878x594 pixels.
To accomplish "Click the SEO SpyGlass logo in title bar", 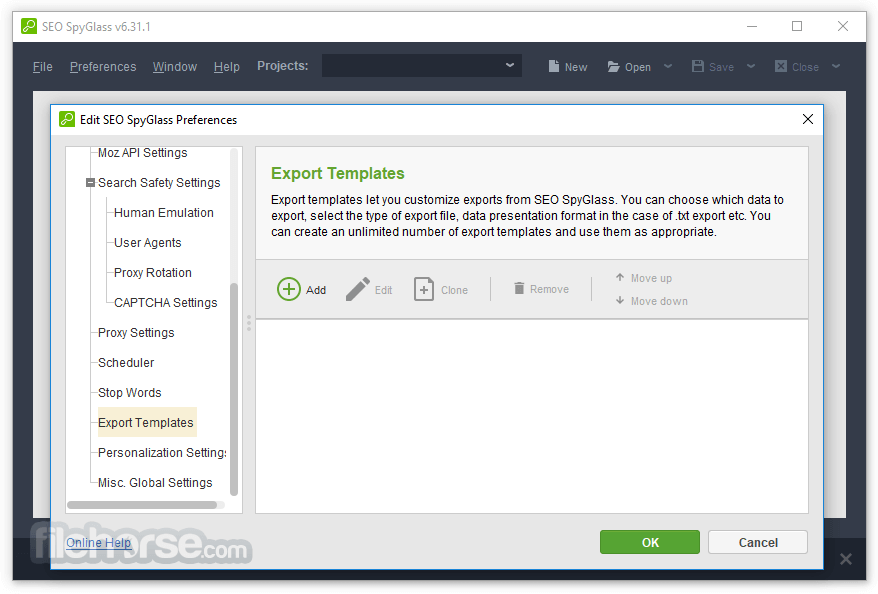I will (x=29, y=26).
